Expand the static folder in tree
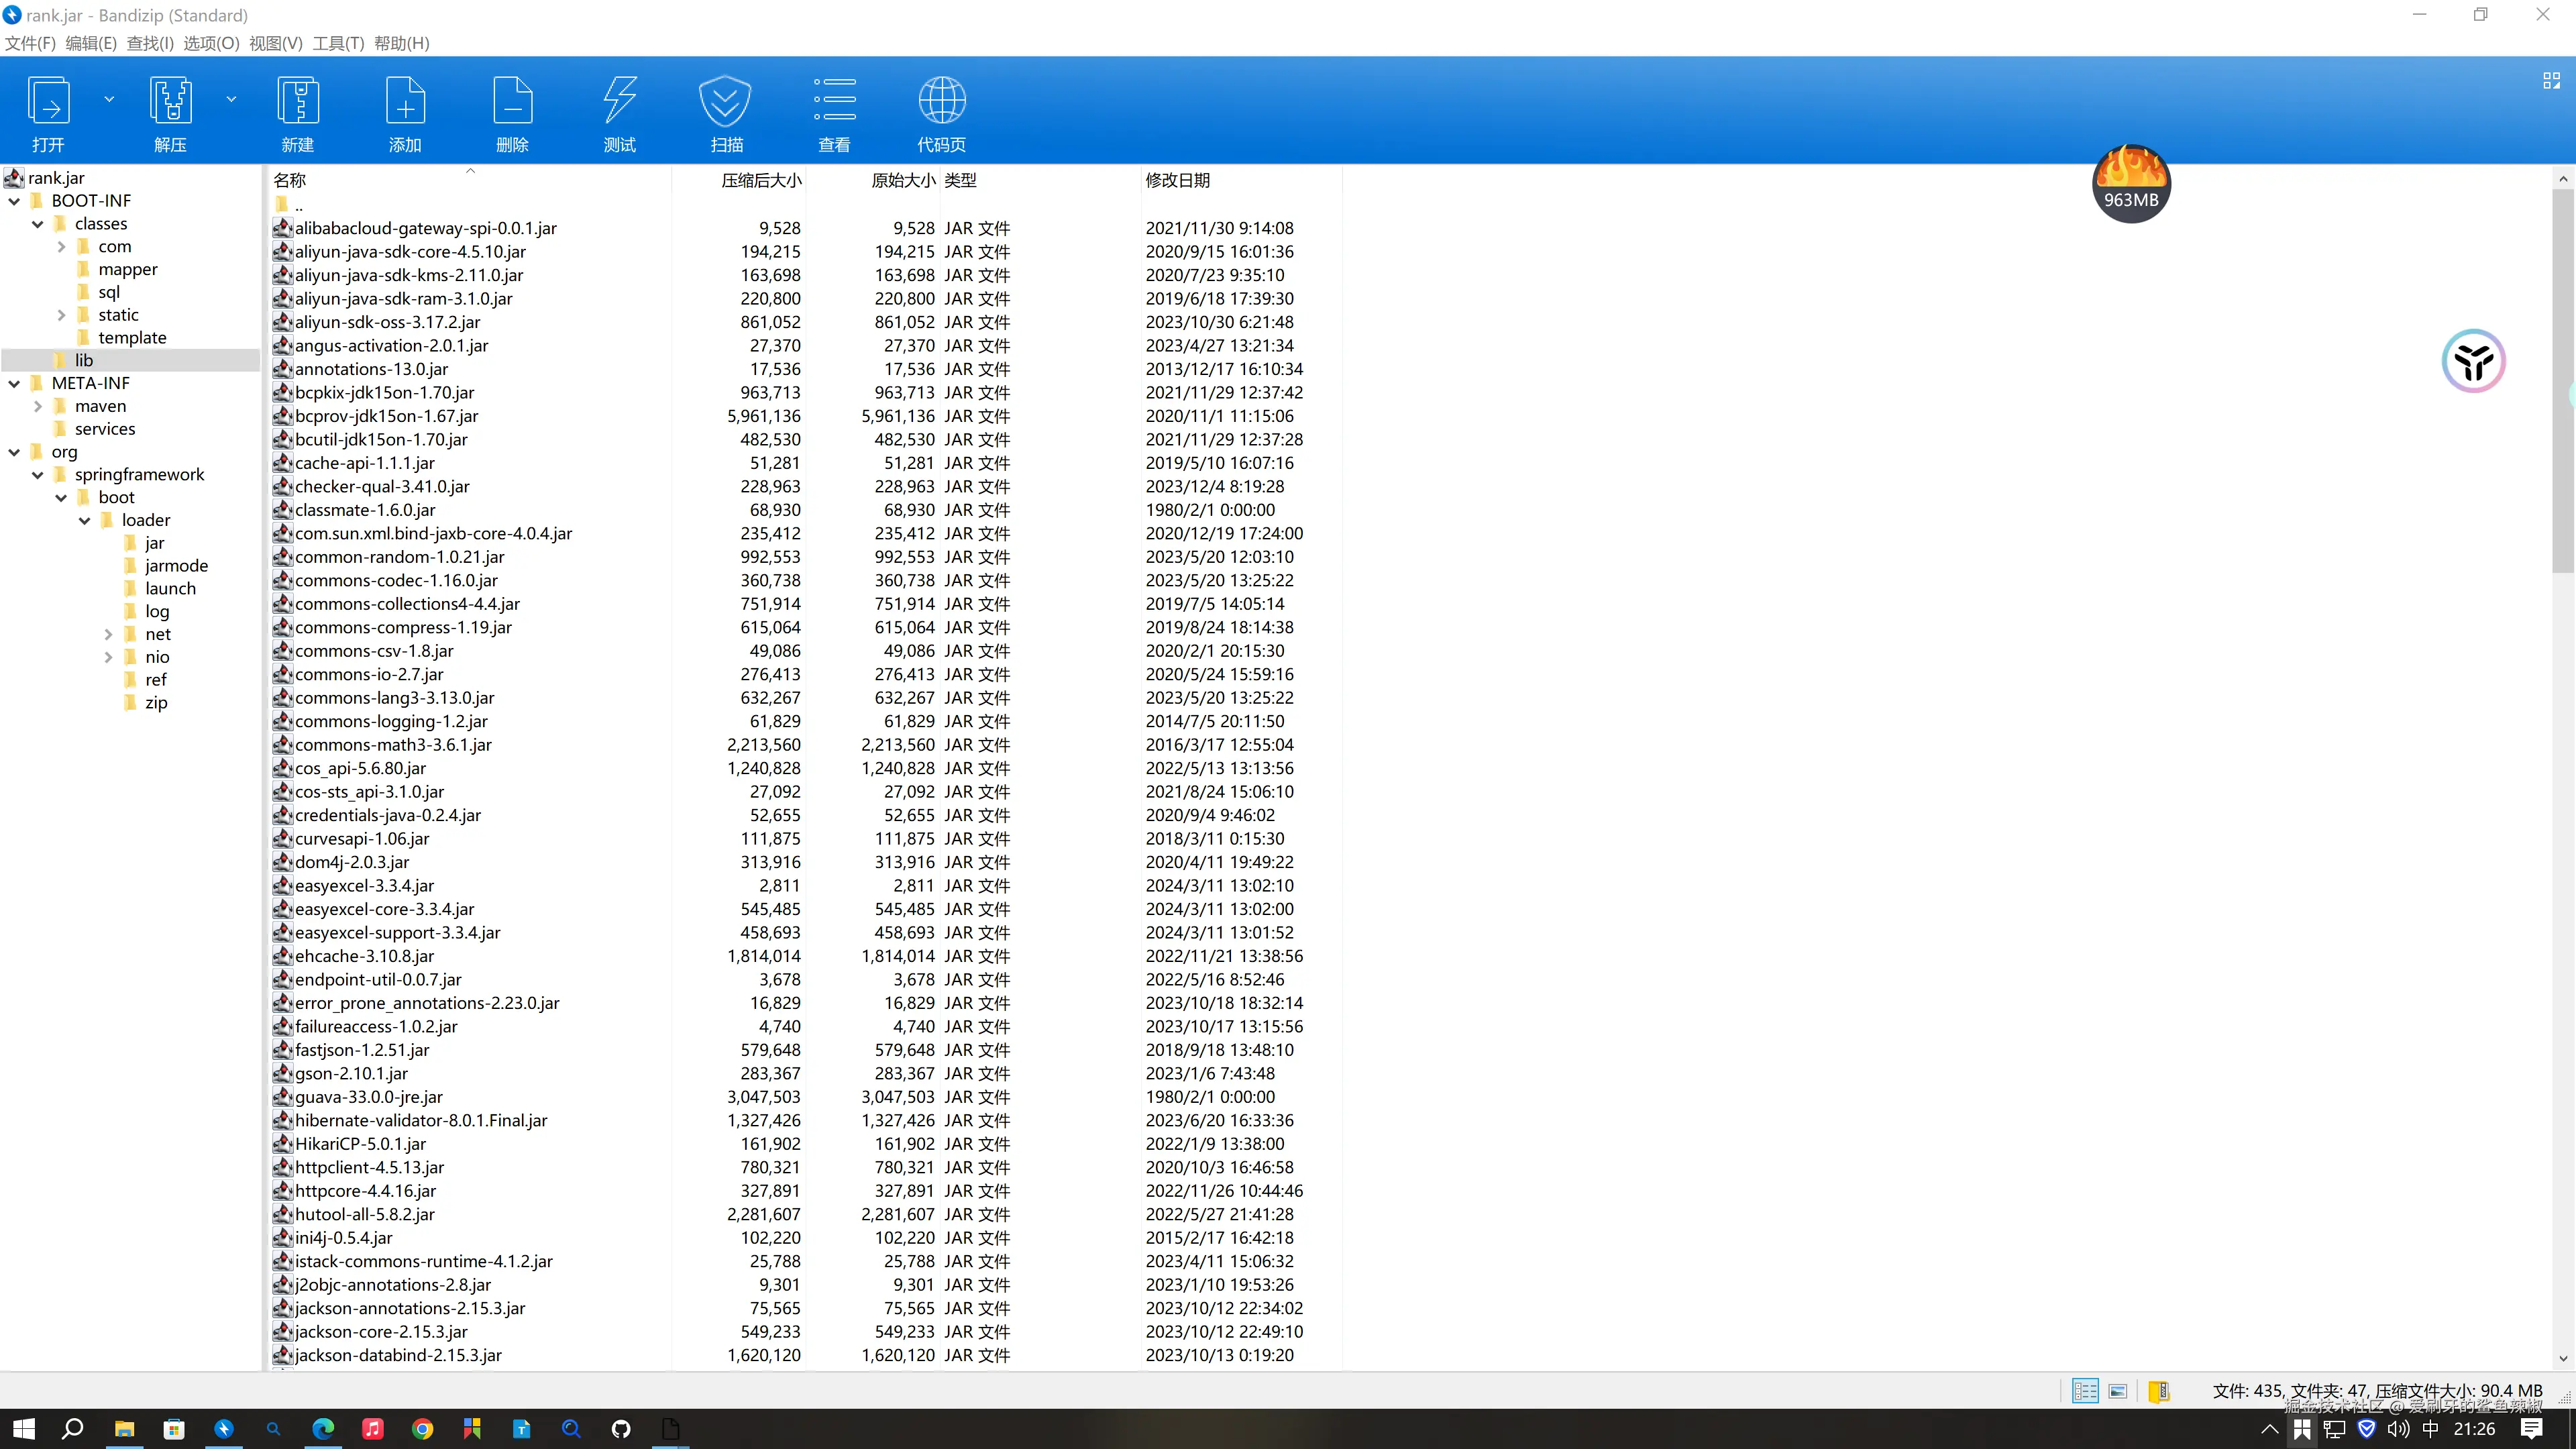This screenshot has height=1449, width=2576. pyautogui.click(x=61, y=315)
